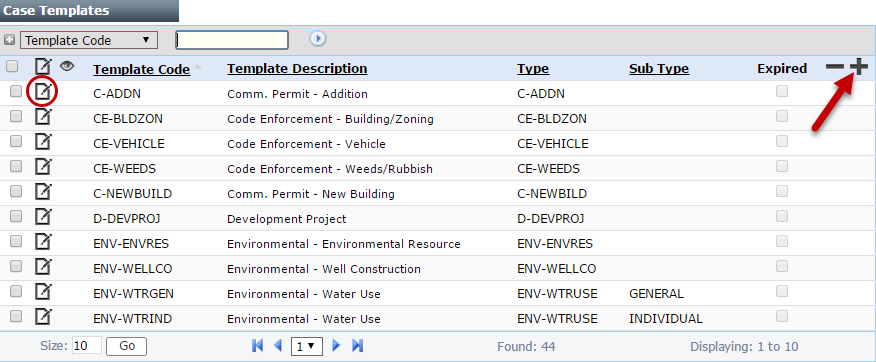Edit the CE-VEHICLE template row
This screenshot has width=876, height=362.
43,142
